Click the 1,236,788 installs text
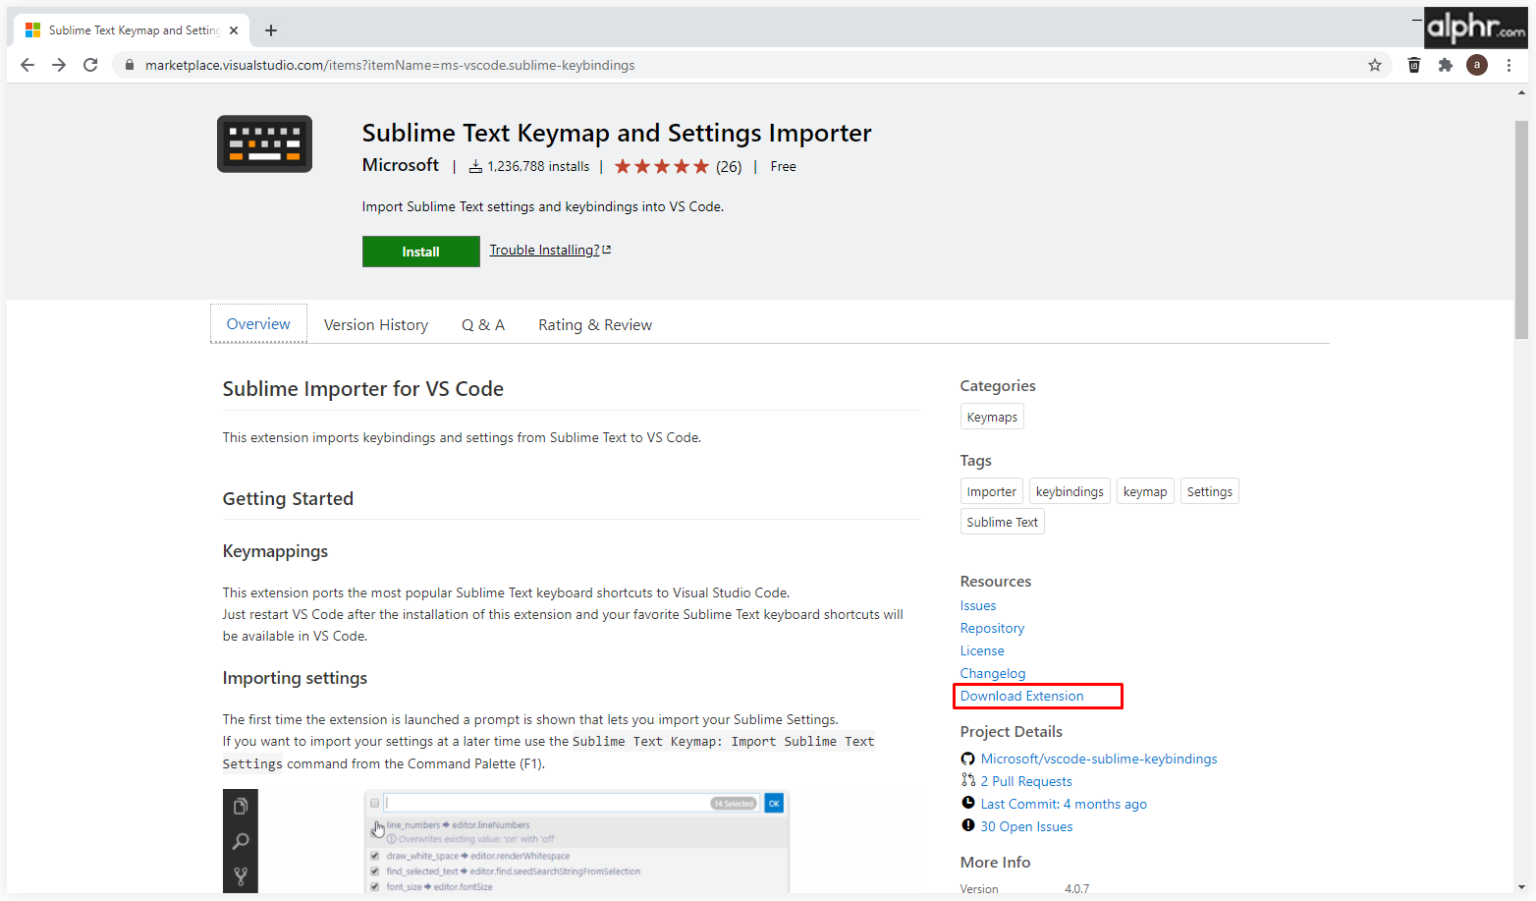 539,167
